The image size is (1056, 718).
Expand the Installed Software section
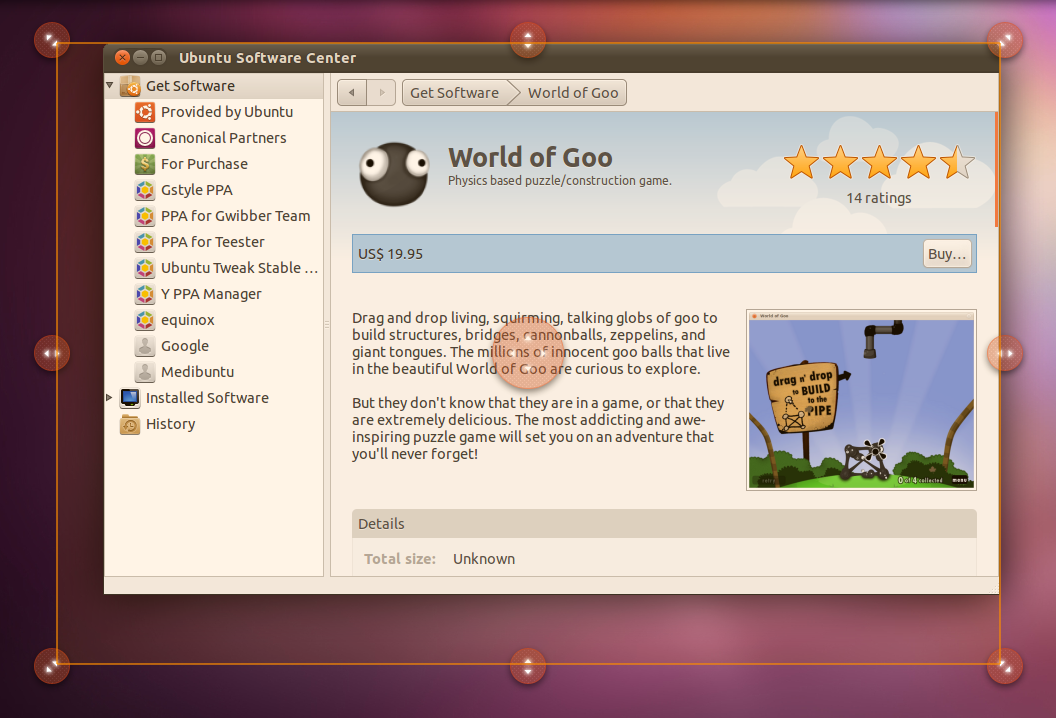coord(110,397)
